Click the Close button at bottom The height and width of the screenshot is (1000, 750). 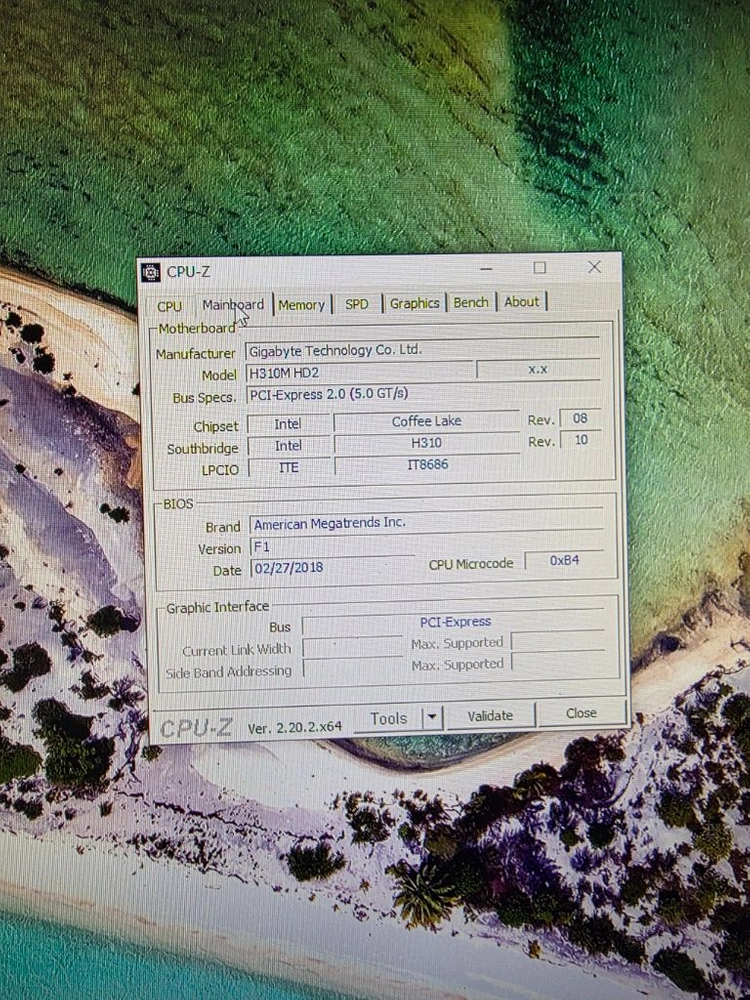(x=581, y=713)
